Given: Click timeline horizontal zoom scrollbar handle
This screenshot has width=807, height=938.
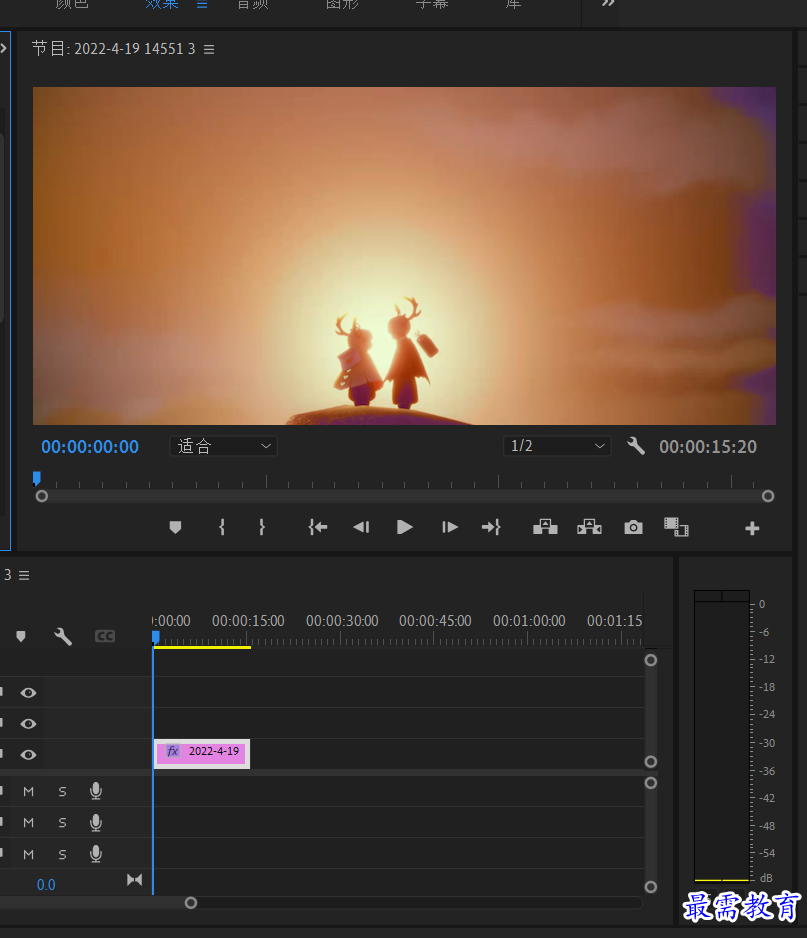Looking at the screenshot, I should (191, 903).
